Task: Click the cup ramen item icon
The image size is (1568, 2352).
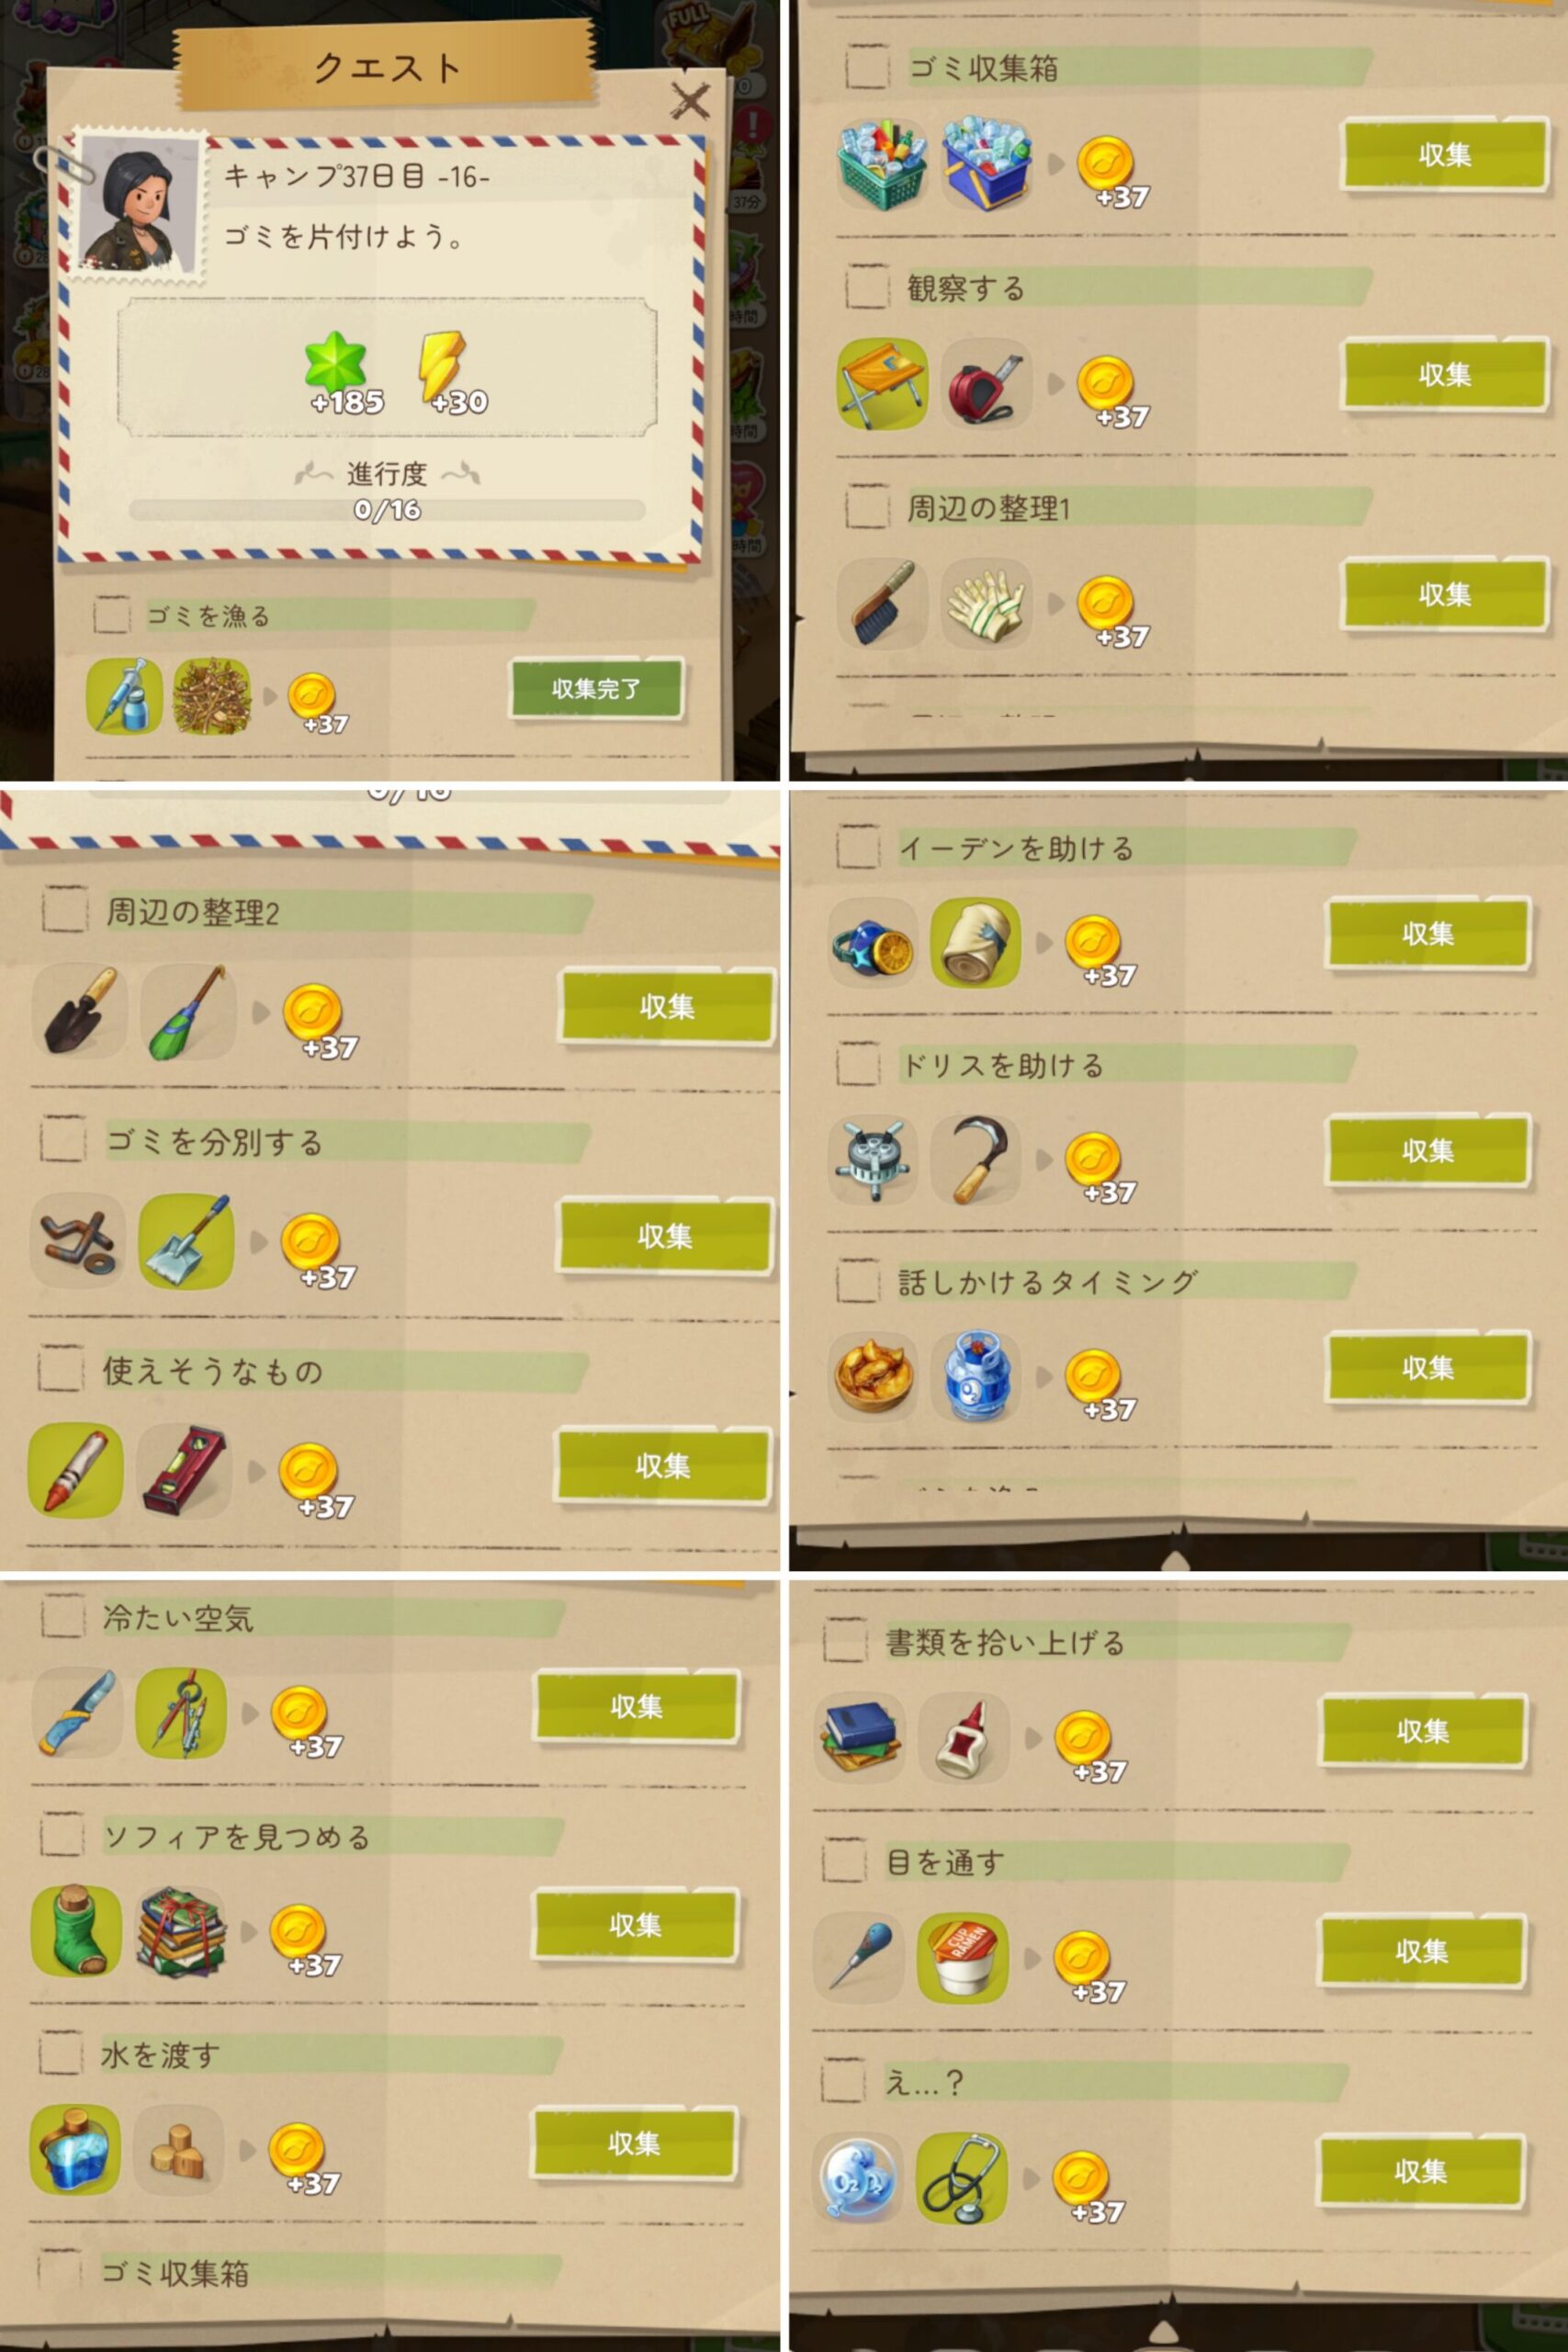Action: 962,1957
